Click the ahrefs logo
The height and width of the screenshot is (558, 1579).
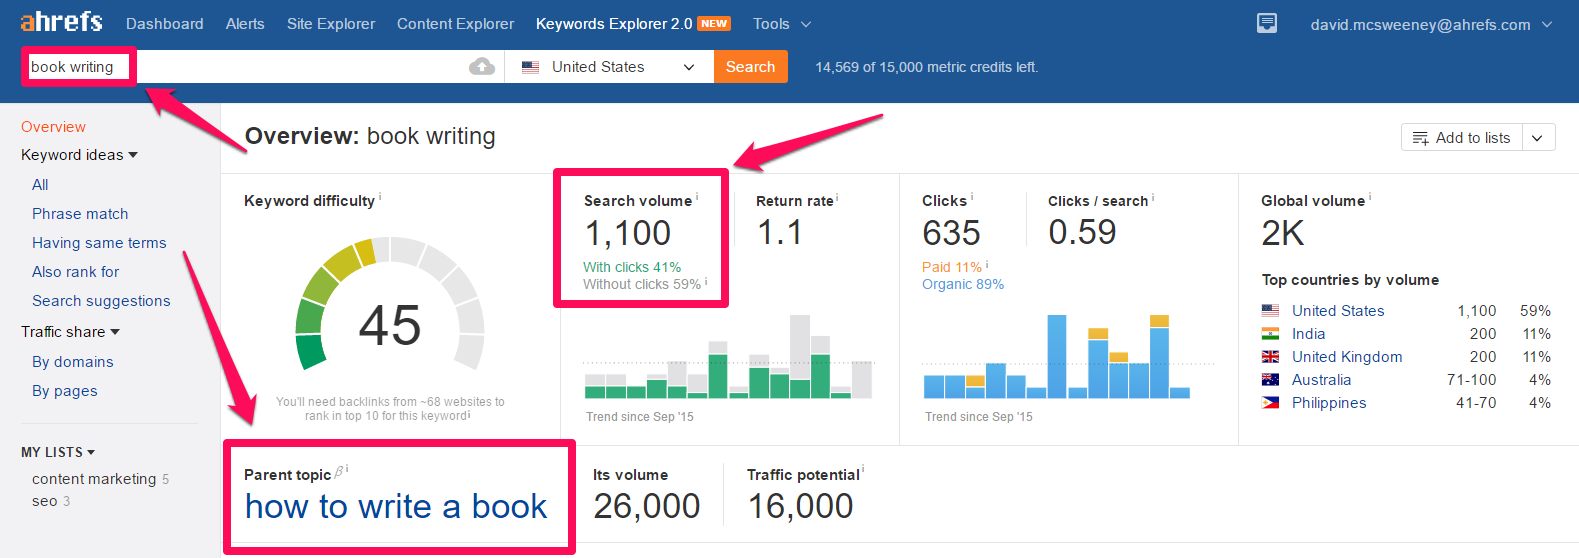pos(61,22)
